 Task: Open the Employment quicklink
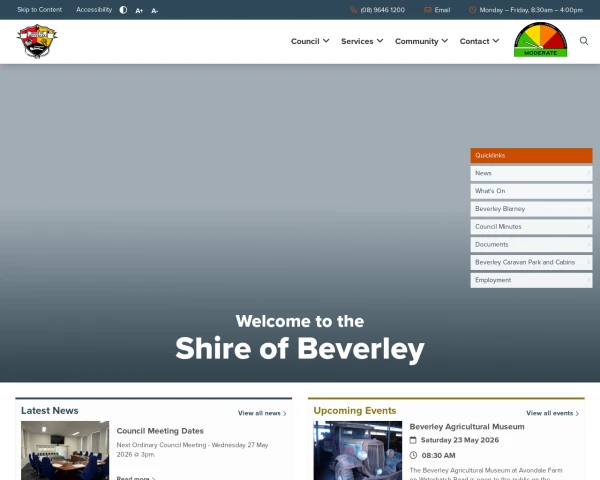pyautogui.click(x=531, y=280)
